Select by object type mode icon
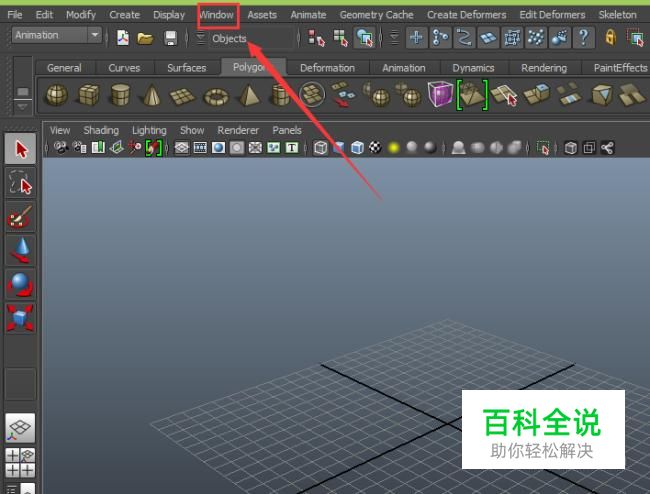650x494 pixels. (x=340, y=38)
